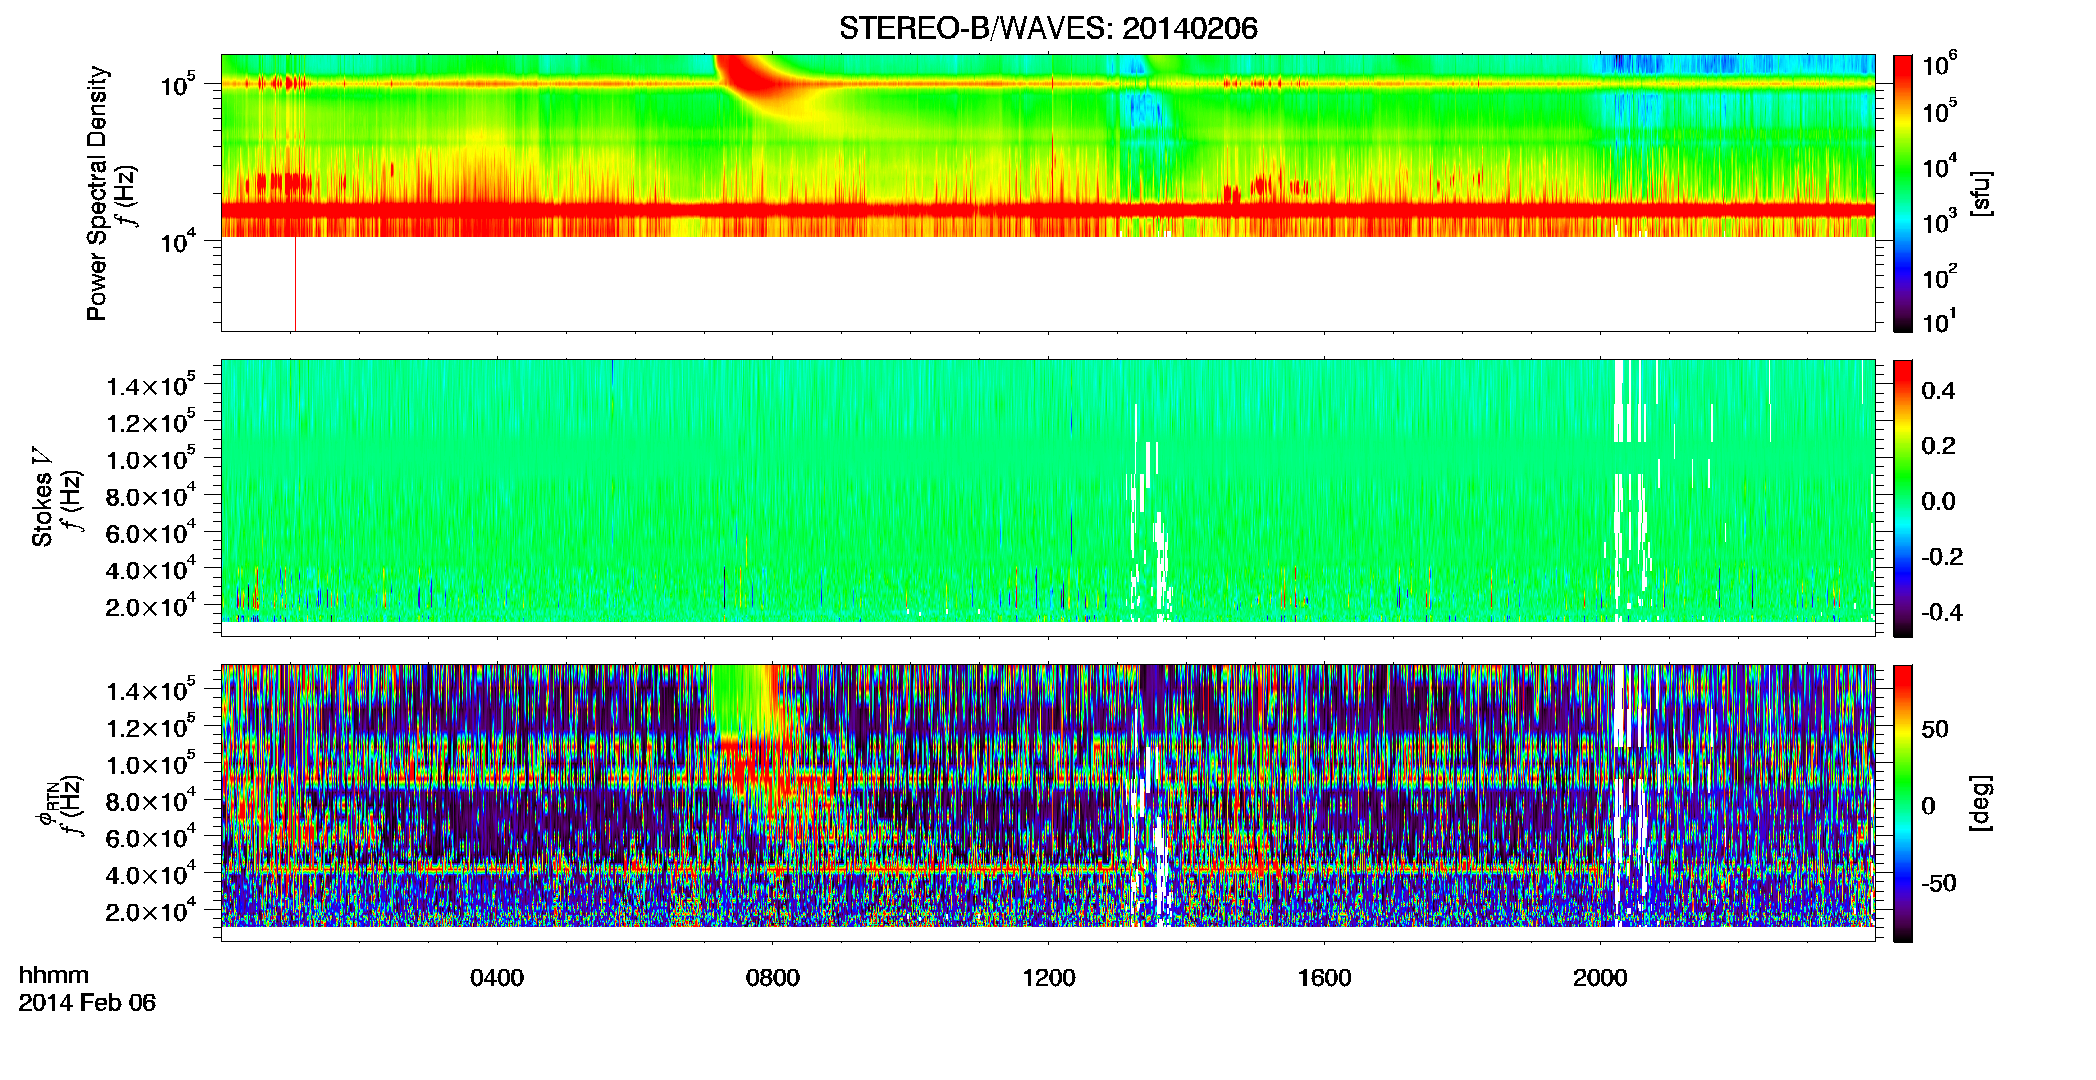
Task: Click the green burst patch in the phi RTN panel
Action: click(740, 698)
